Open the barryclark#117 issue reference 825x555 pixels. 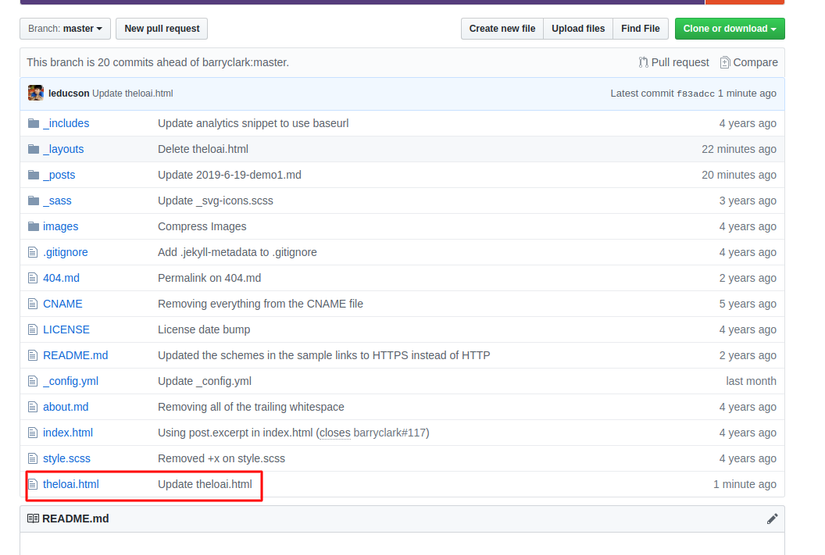click(x=389, y=432)
